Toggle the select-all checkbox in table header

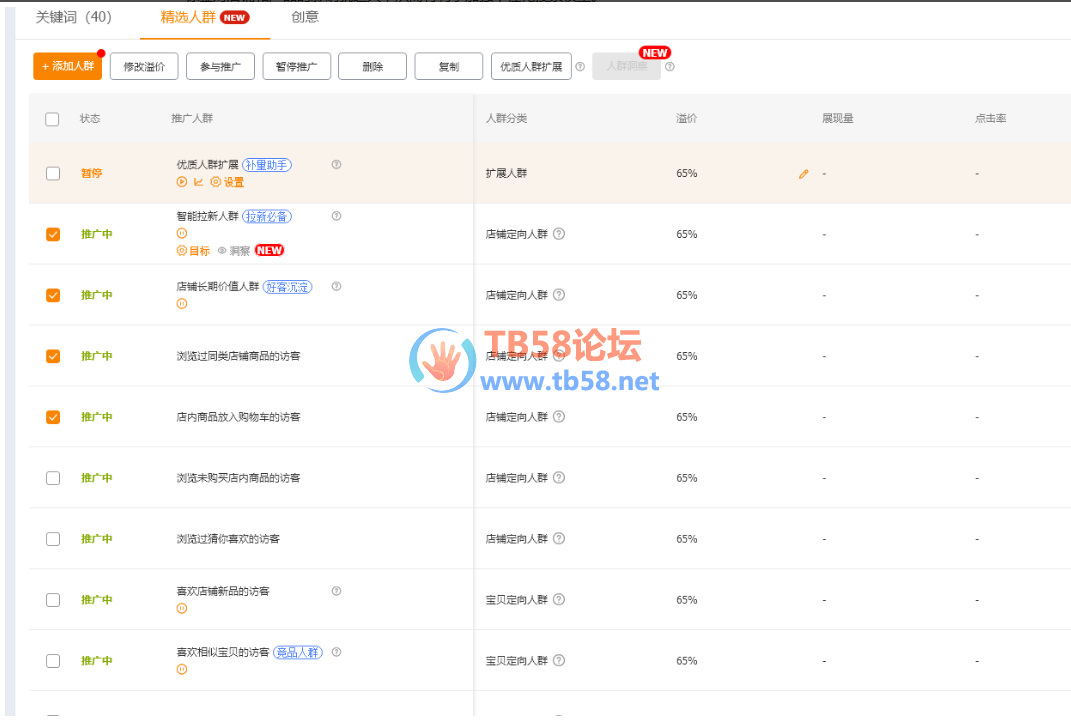(53, 119)
